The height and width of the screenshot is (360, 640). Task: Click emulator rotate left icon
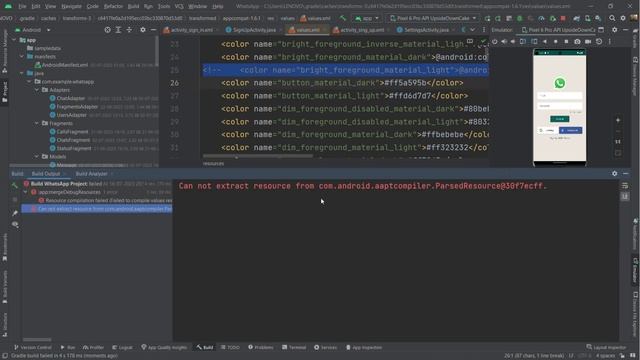click(x=523, y=42)
